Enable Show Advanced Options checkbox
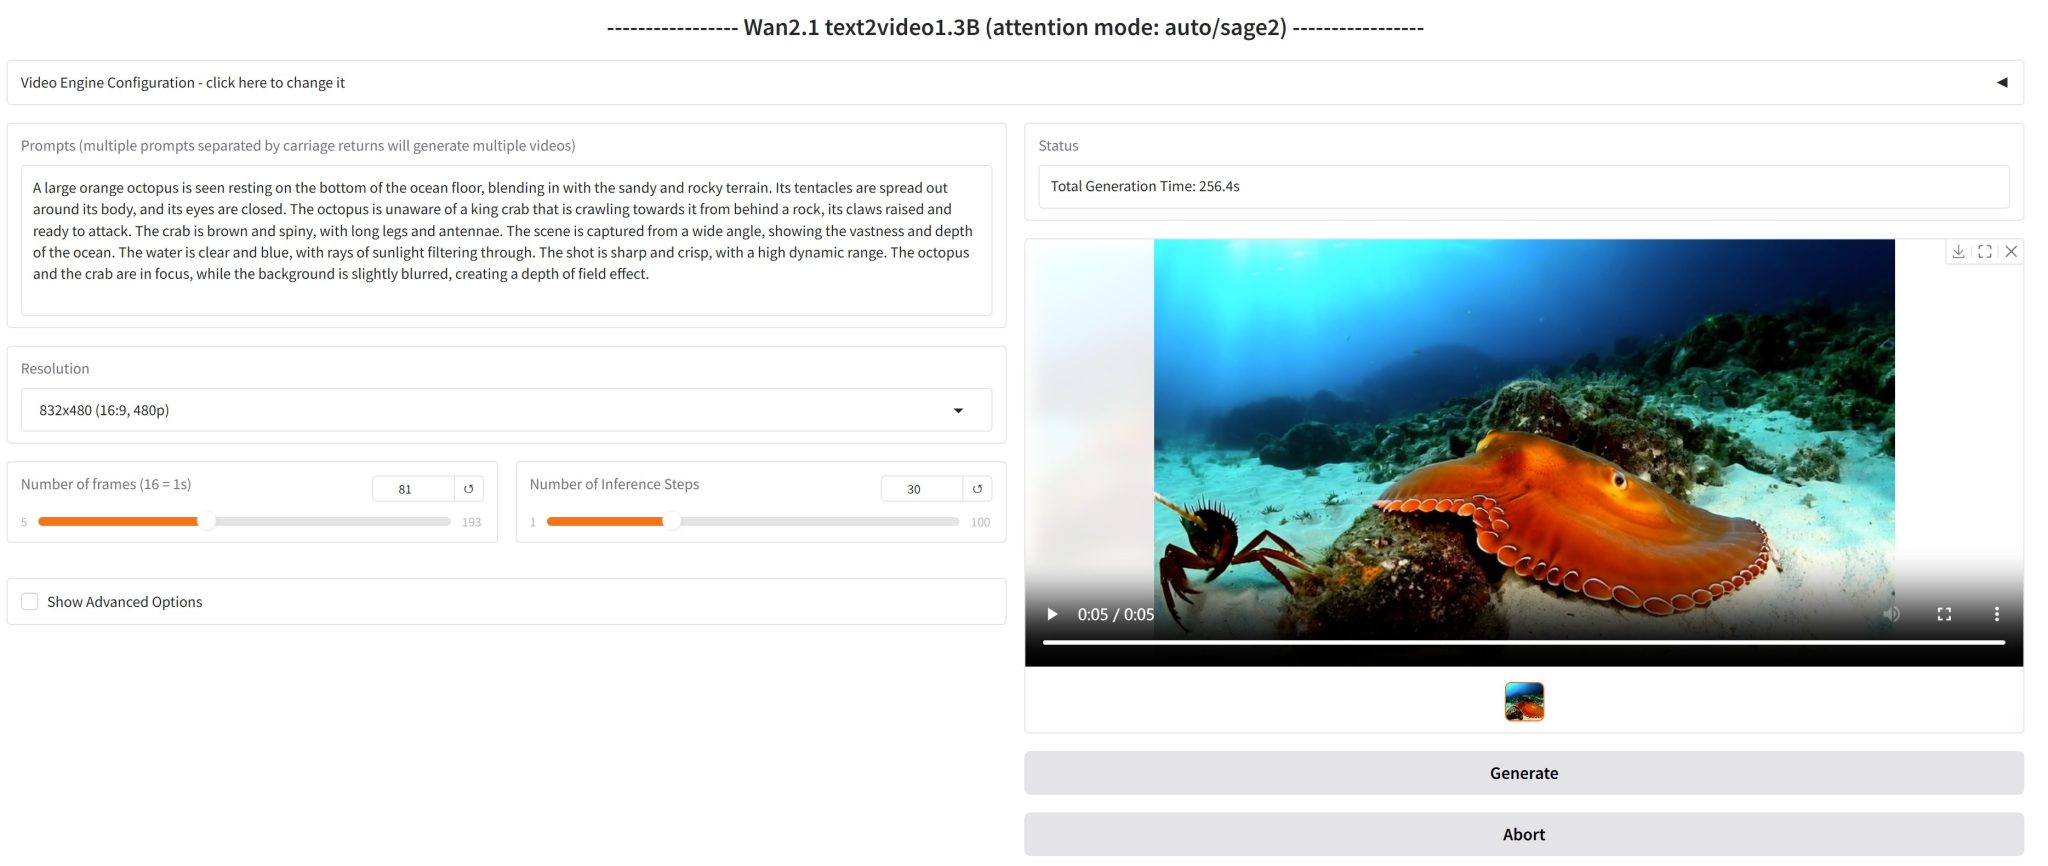 coord(30,602)
